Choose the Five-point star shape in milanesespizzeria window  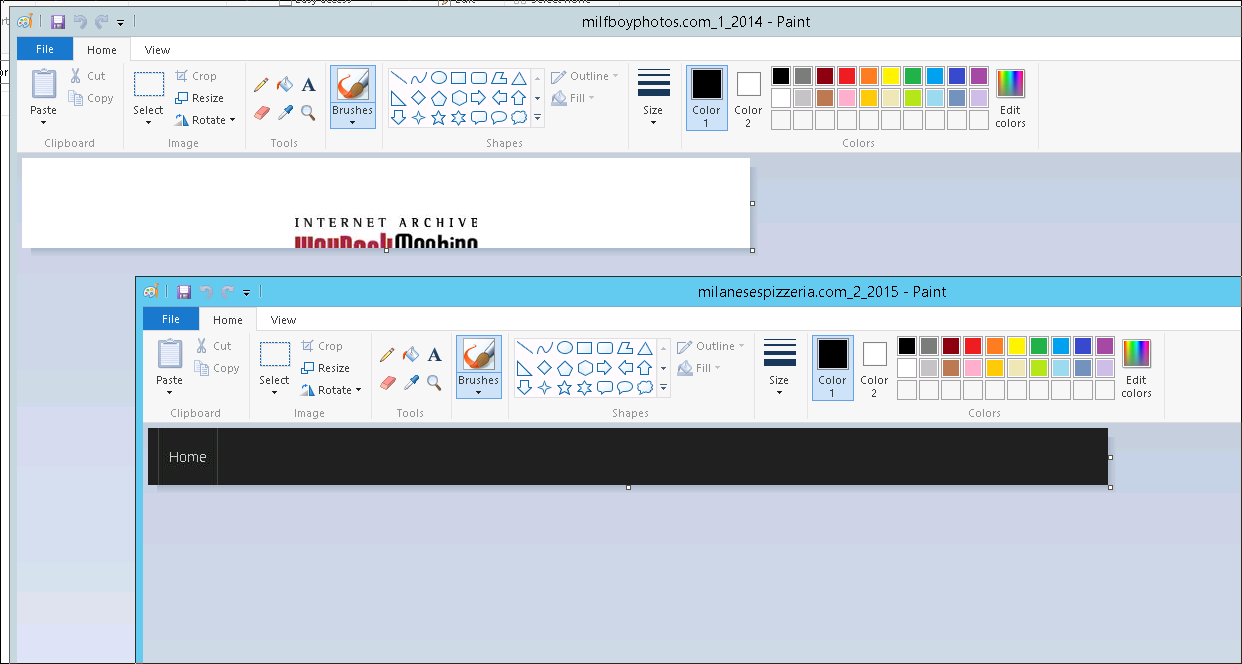pyautogui.click(x=564, y=388)
